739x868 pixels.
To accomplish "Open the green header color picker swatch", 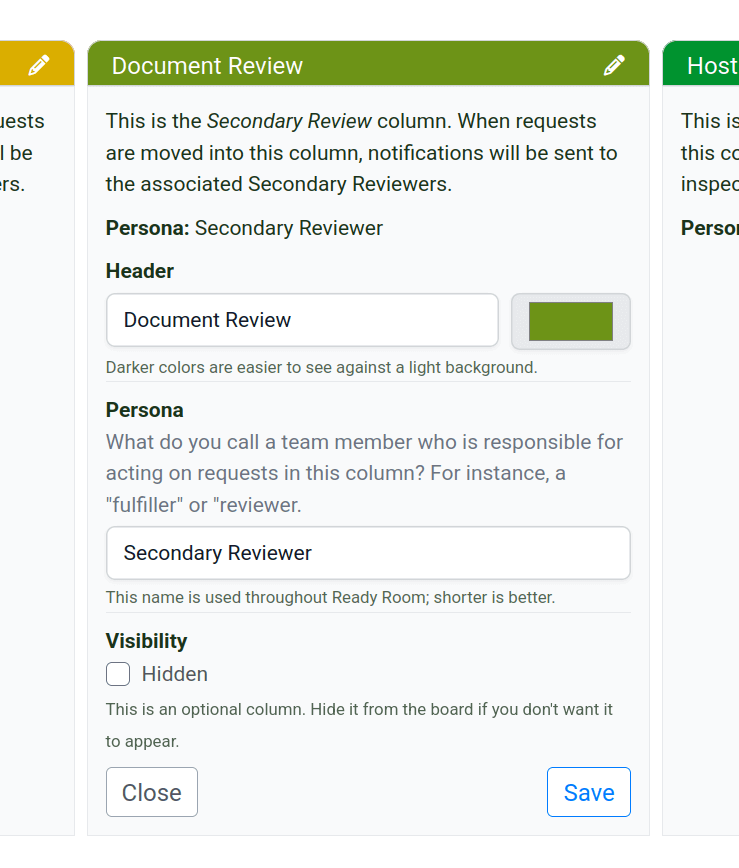I will (x=570, y=321).
